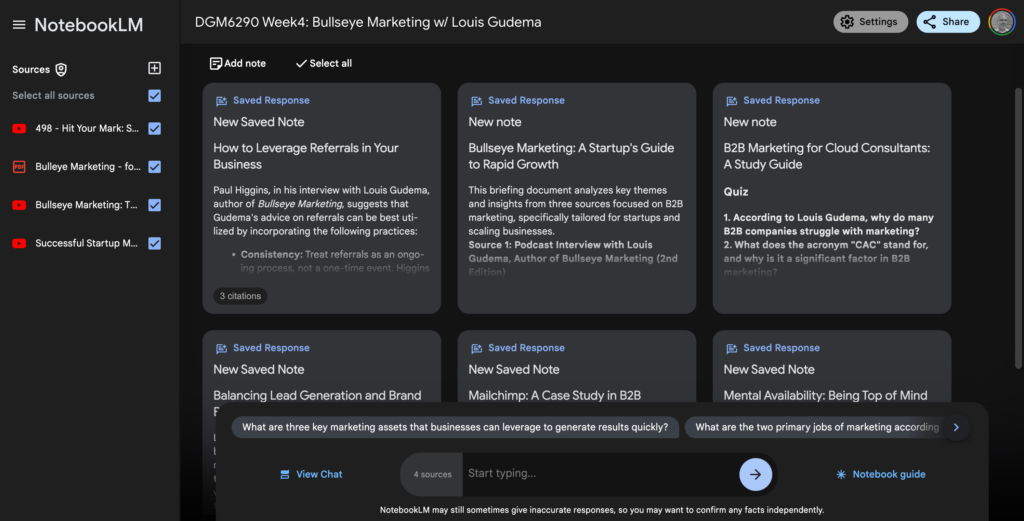Click the NotebookLM logo text
Screen dimensions: 1024x521
click(x=88, y=25)
